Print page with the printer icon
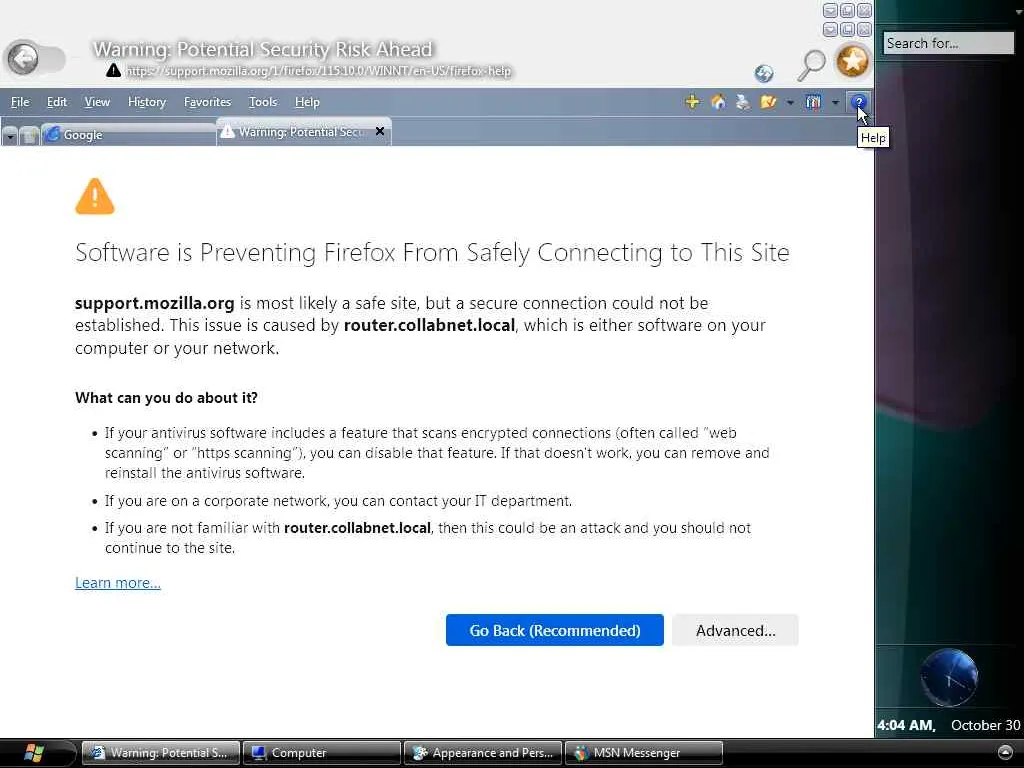This screenshot has height=768, width=1024. (743, 102)
